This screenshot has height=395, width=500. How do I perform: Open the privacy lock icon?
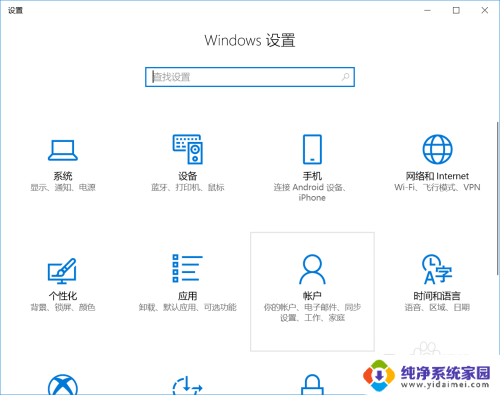(312, 384)
